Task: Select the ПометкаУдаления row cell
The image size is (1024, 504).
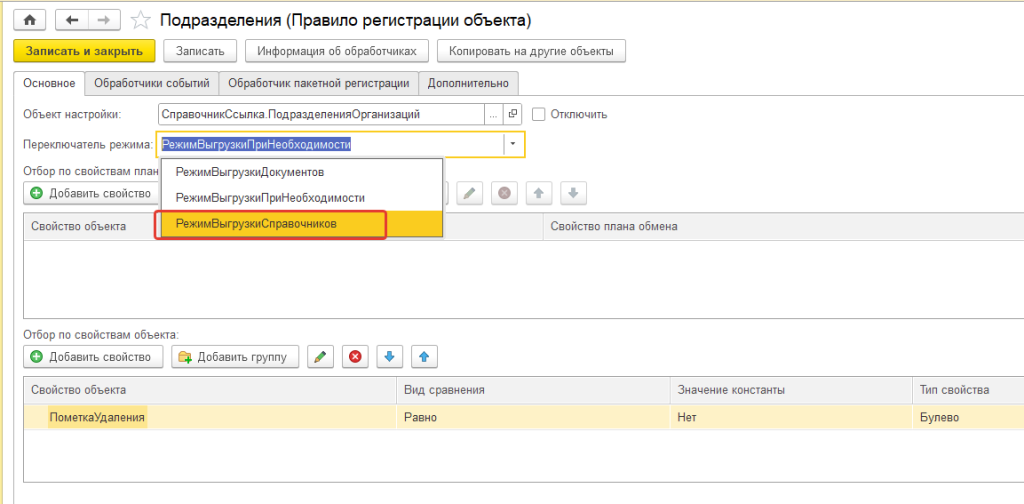Action: pyautogui.click(x=98, y=417)
